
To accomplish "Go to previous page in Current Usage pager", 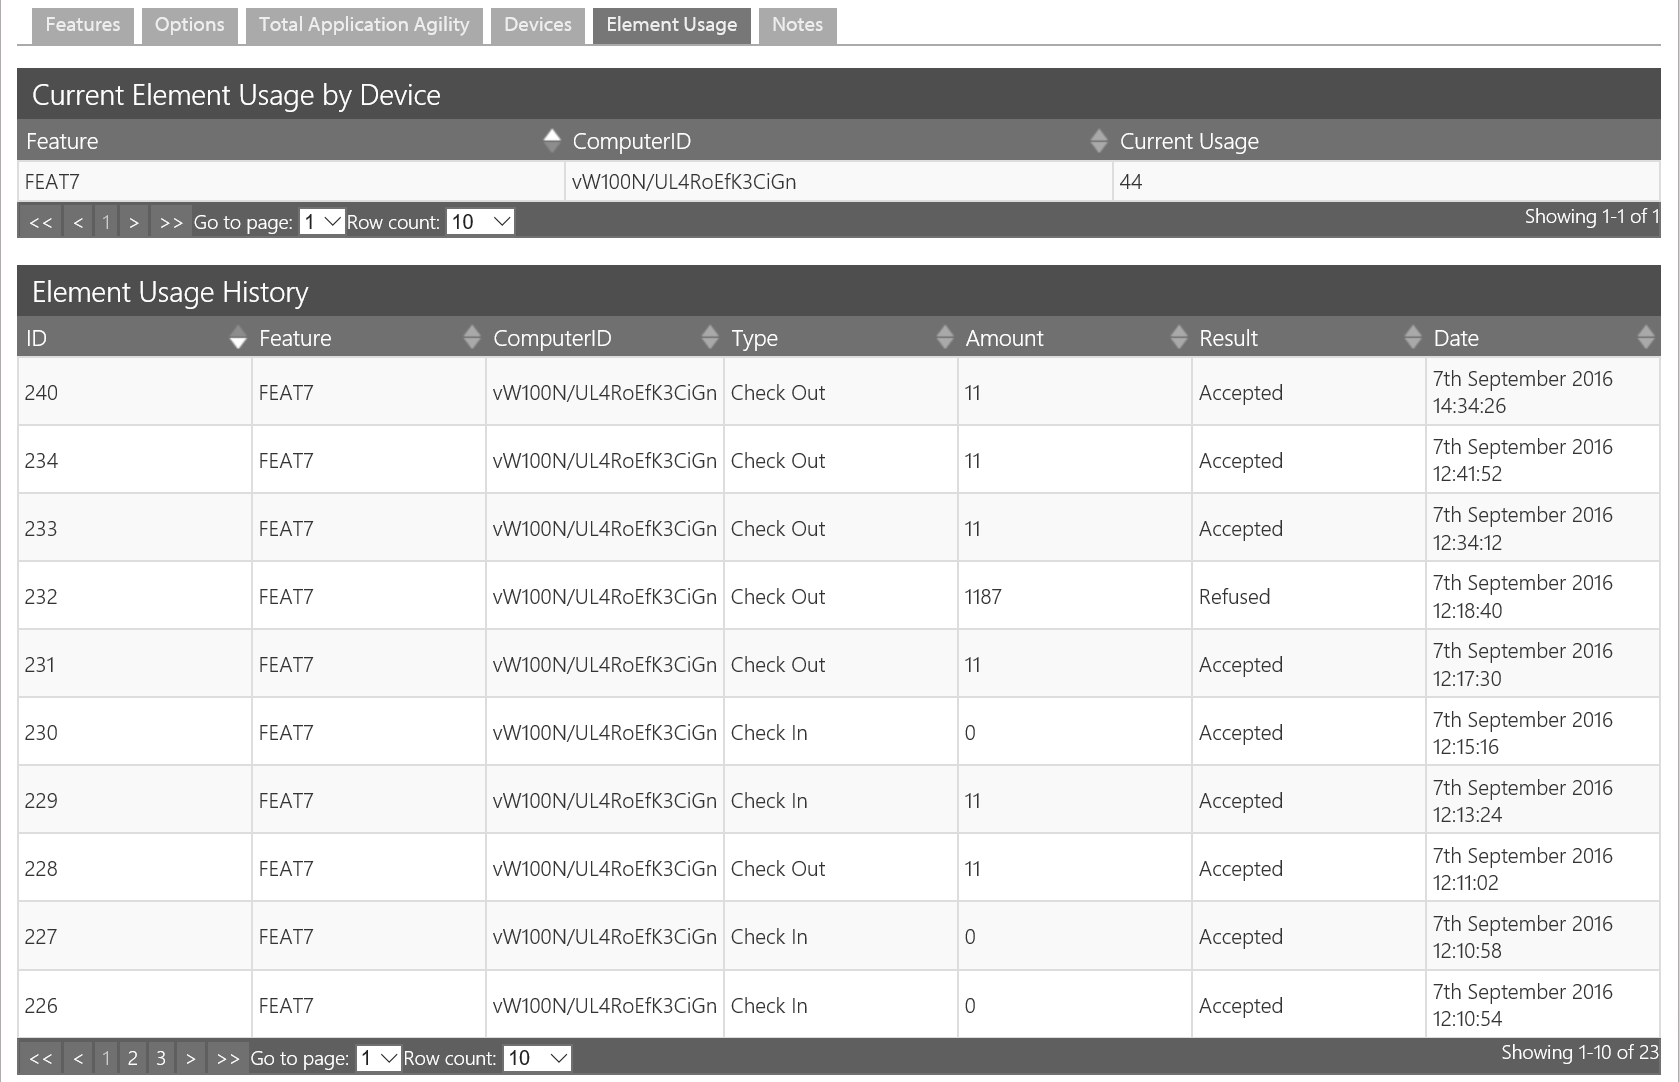I will [x=78, y=222].
